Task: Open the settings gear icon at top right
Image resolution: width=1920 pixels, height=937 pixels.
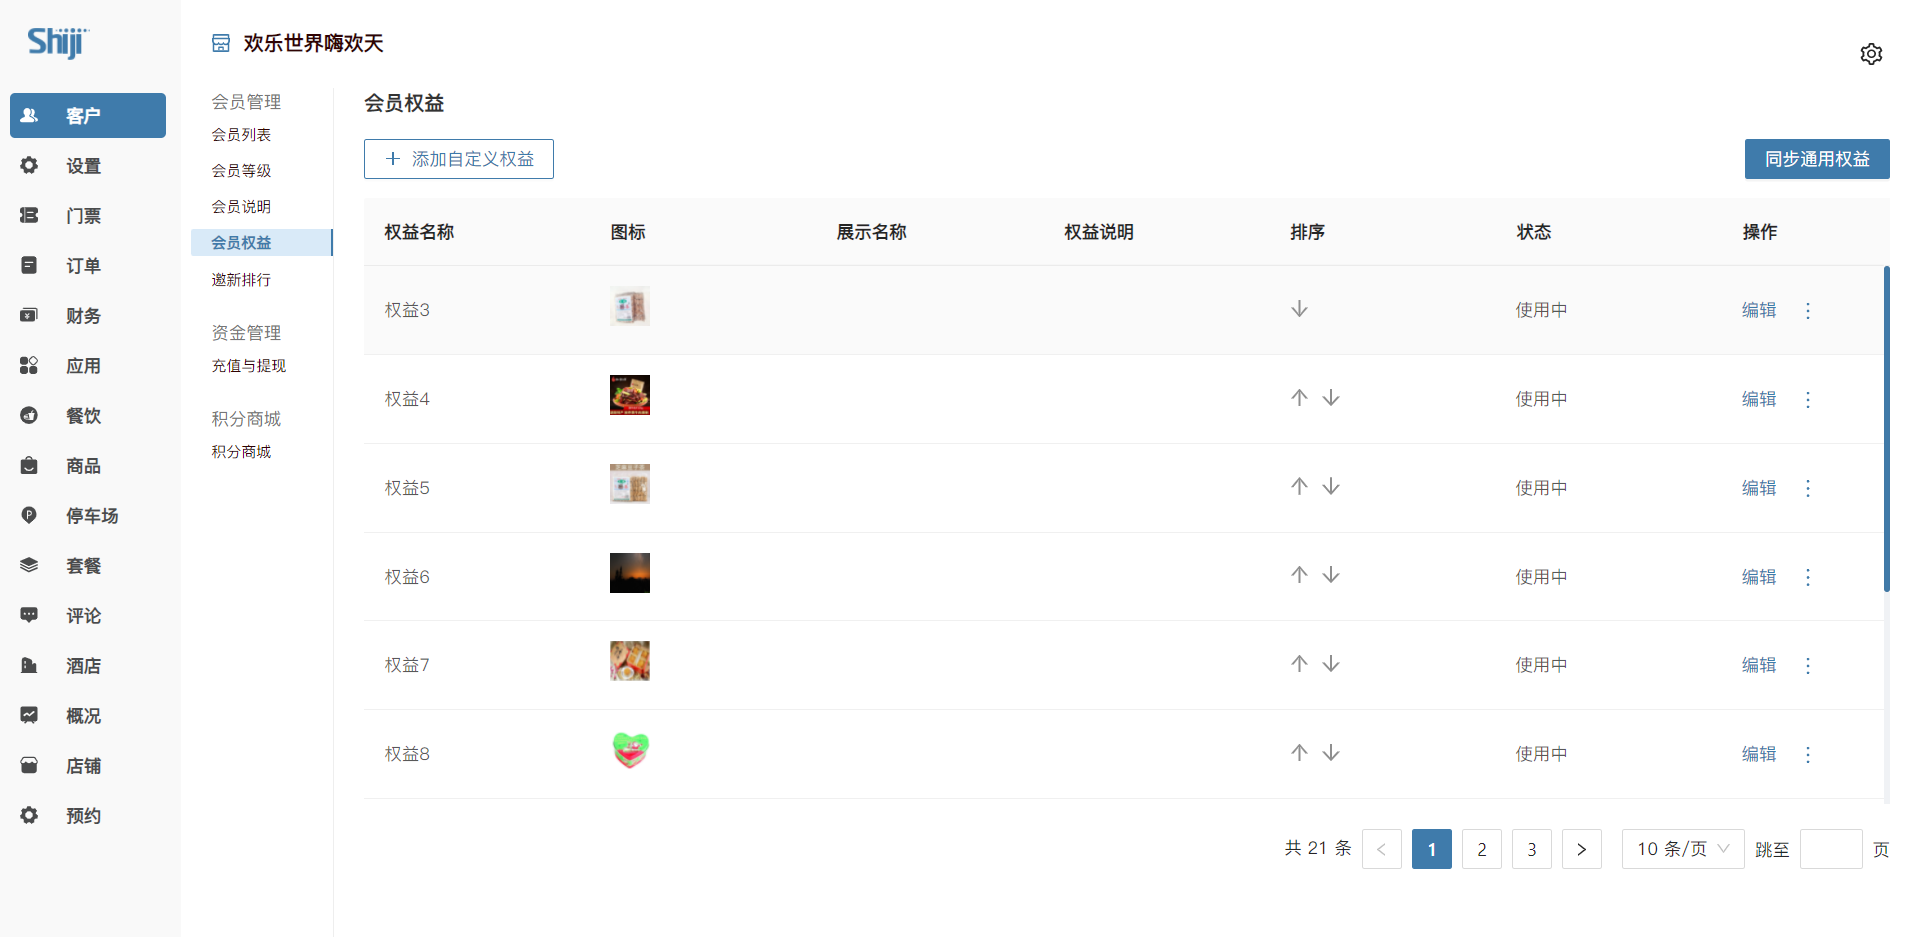Action: point(1871,54)
